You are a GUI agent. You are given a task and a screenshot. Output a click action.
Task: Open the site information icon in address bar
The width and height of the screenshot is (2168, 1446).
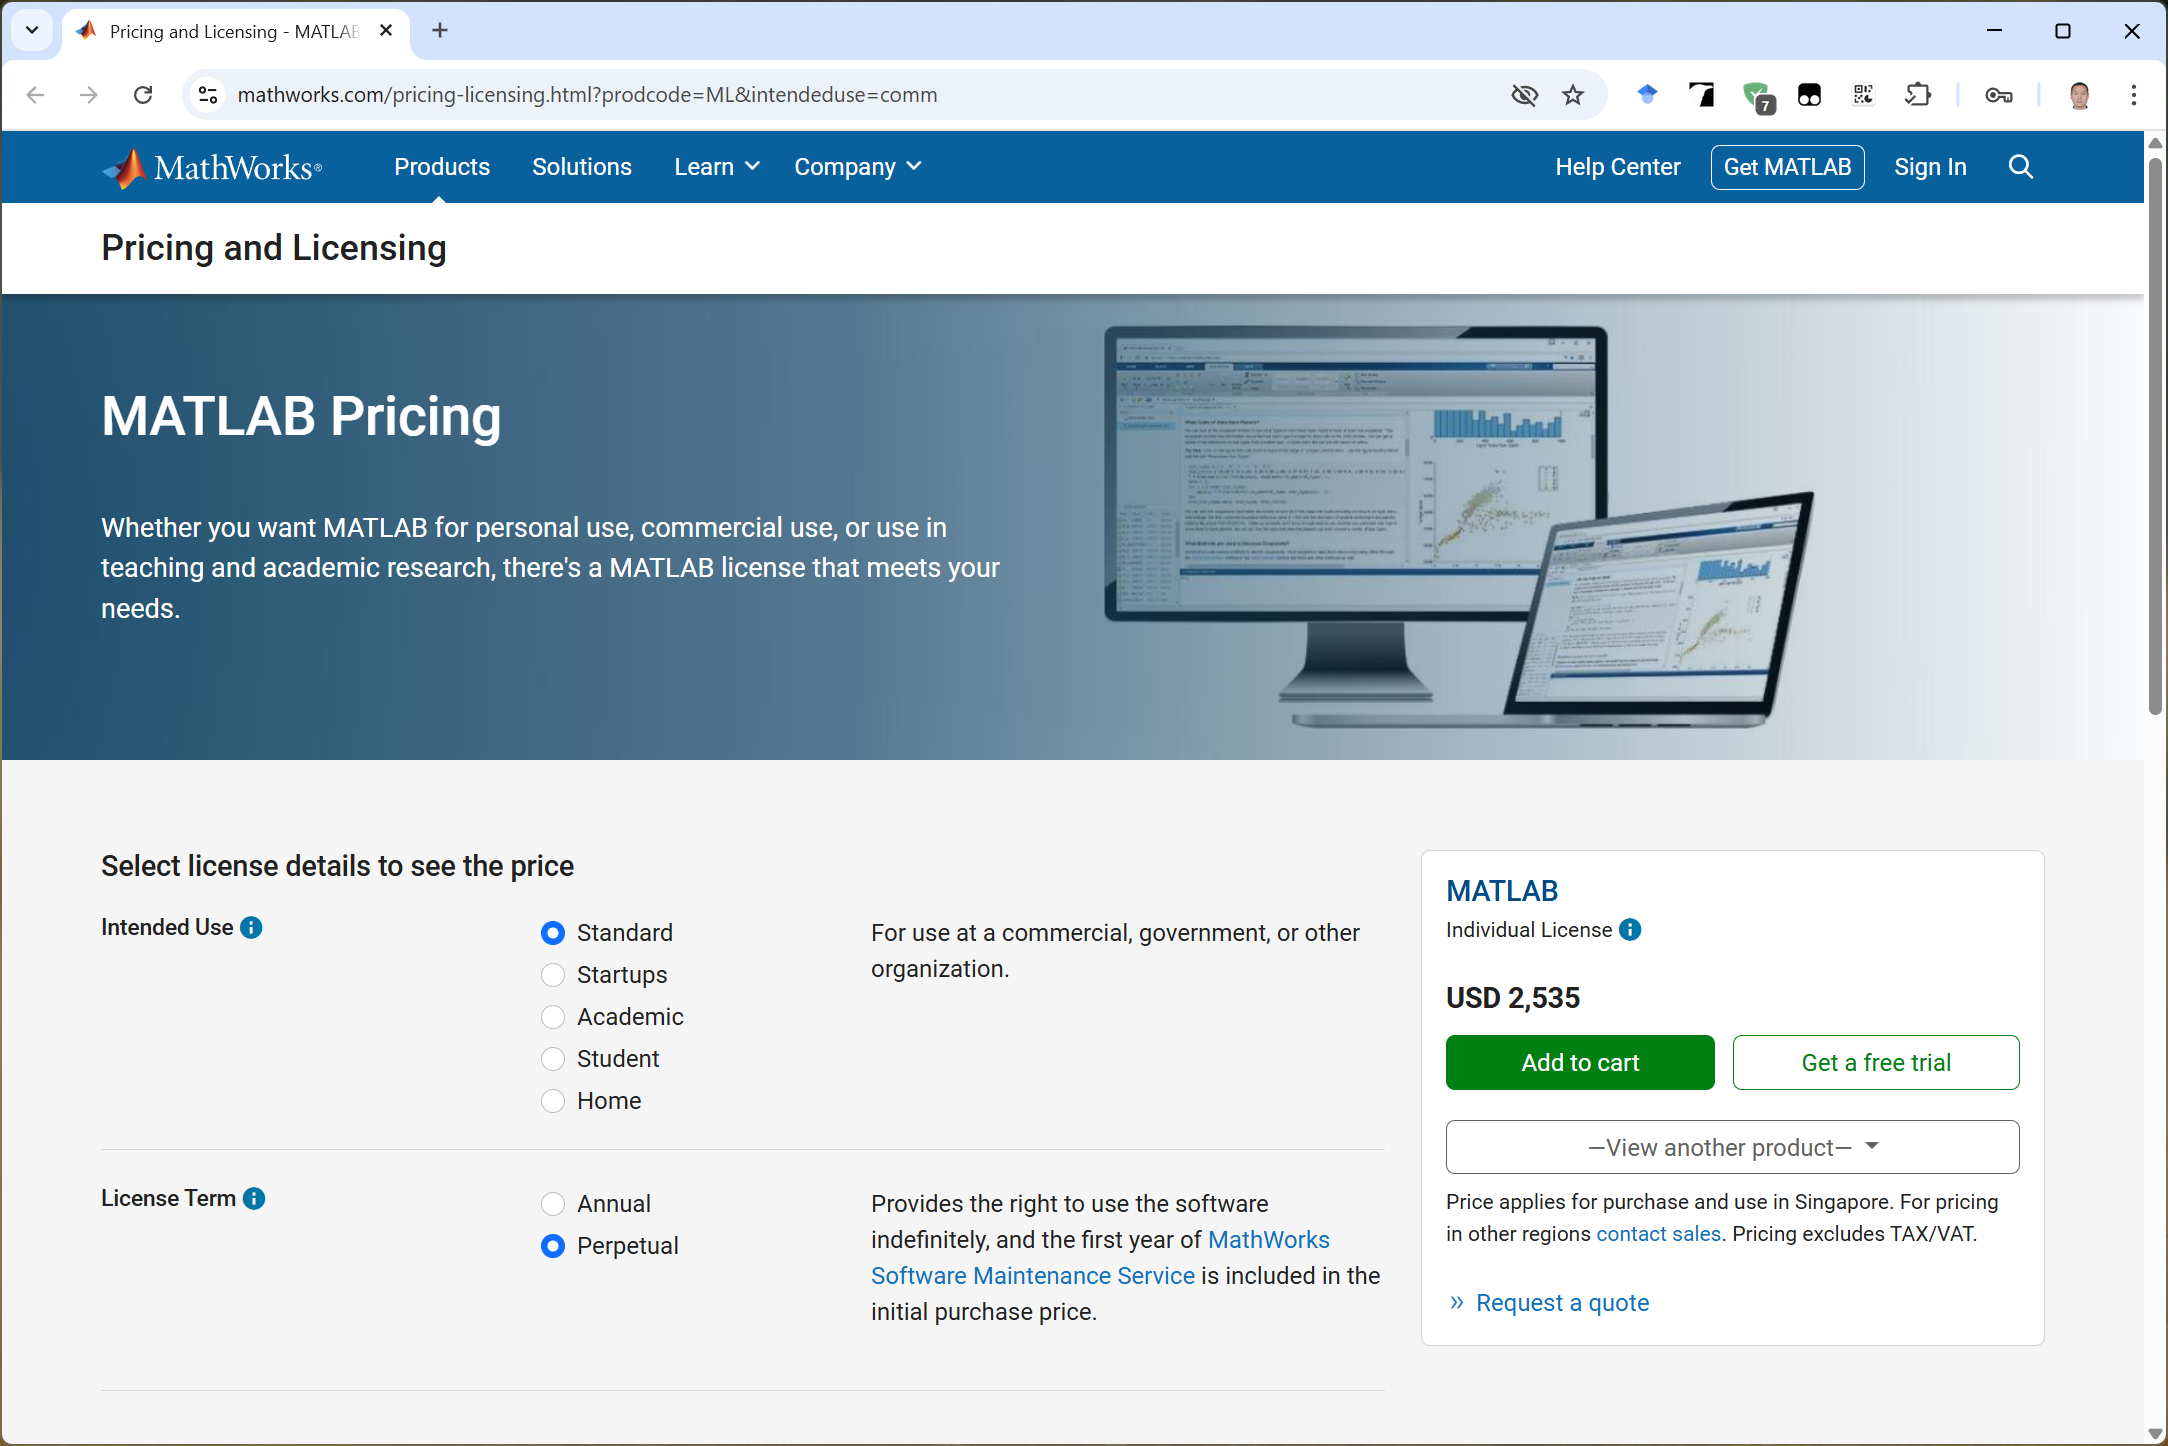pos(208,95)
